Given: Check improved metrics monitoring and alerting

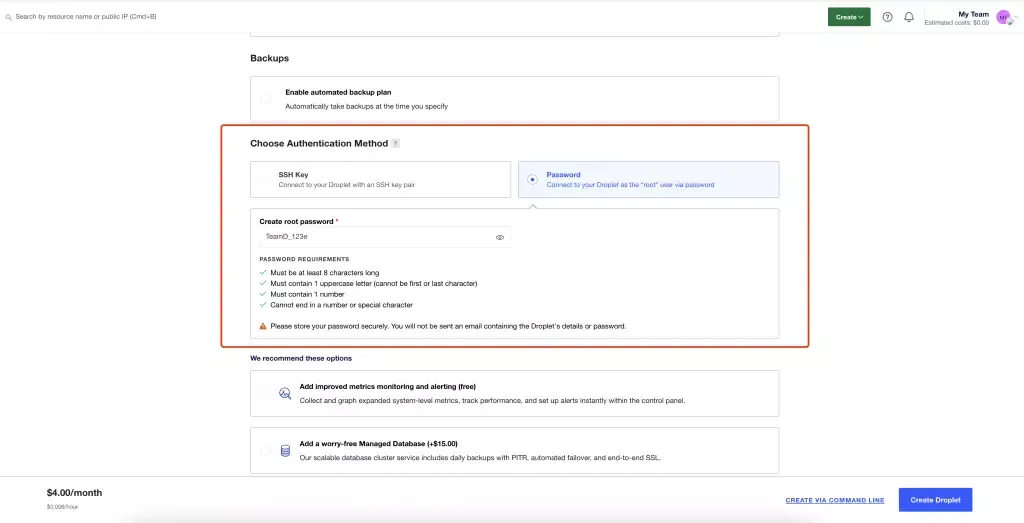Looking at the screenshot, I should (x=266, y=394).
